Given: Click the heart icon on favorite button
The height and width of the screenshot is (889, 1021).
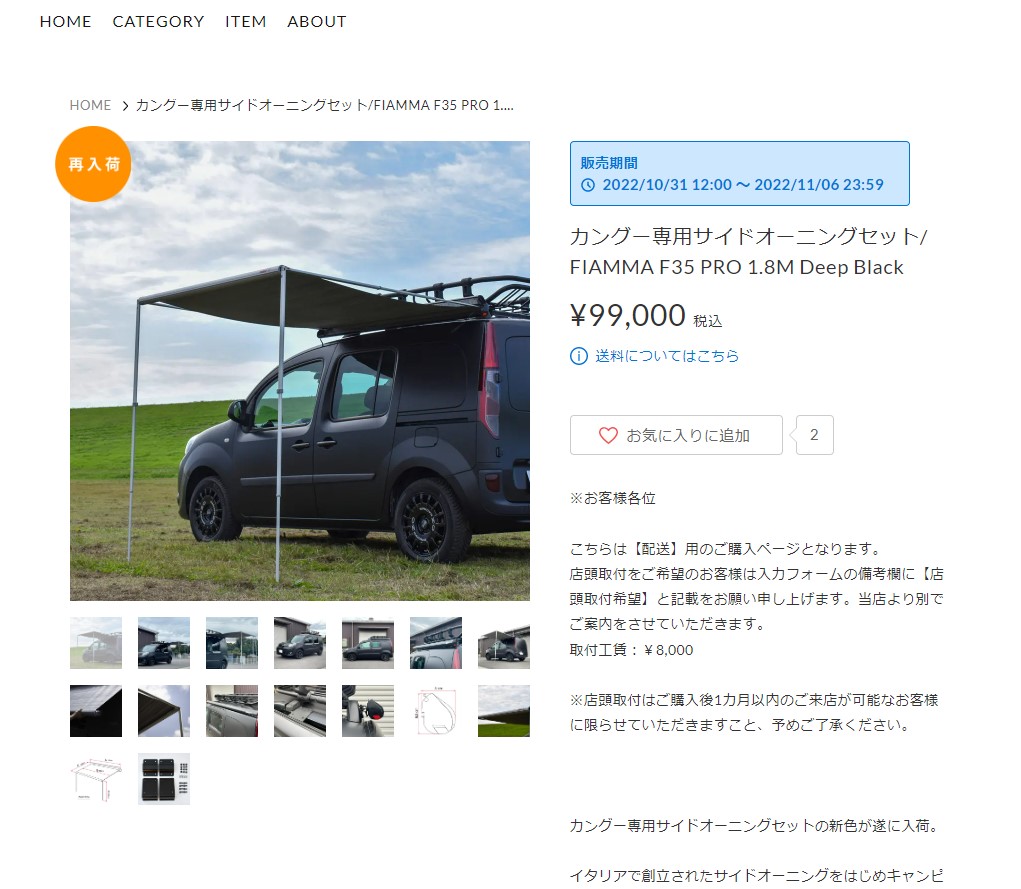Looking at the screenshot, I should pos(608,435).
